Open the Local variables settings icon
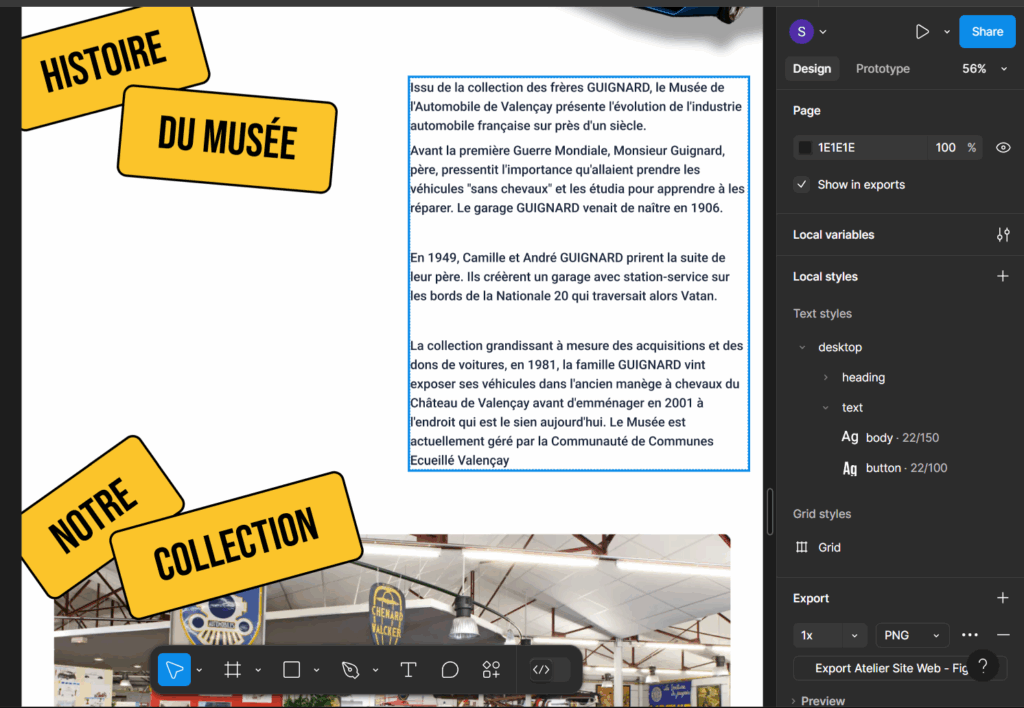The height and width of the screenshot is (708, 1024). [1003, 235]
